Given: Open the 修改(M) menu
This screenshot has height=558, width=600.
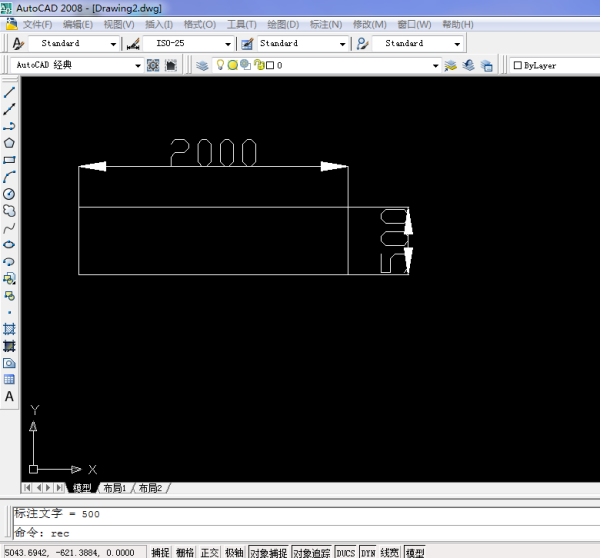Looking at the screenshot, I should 370,24.
